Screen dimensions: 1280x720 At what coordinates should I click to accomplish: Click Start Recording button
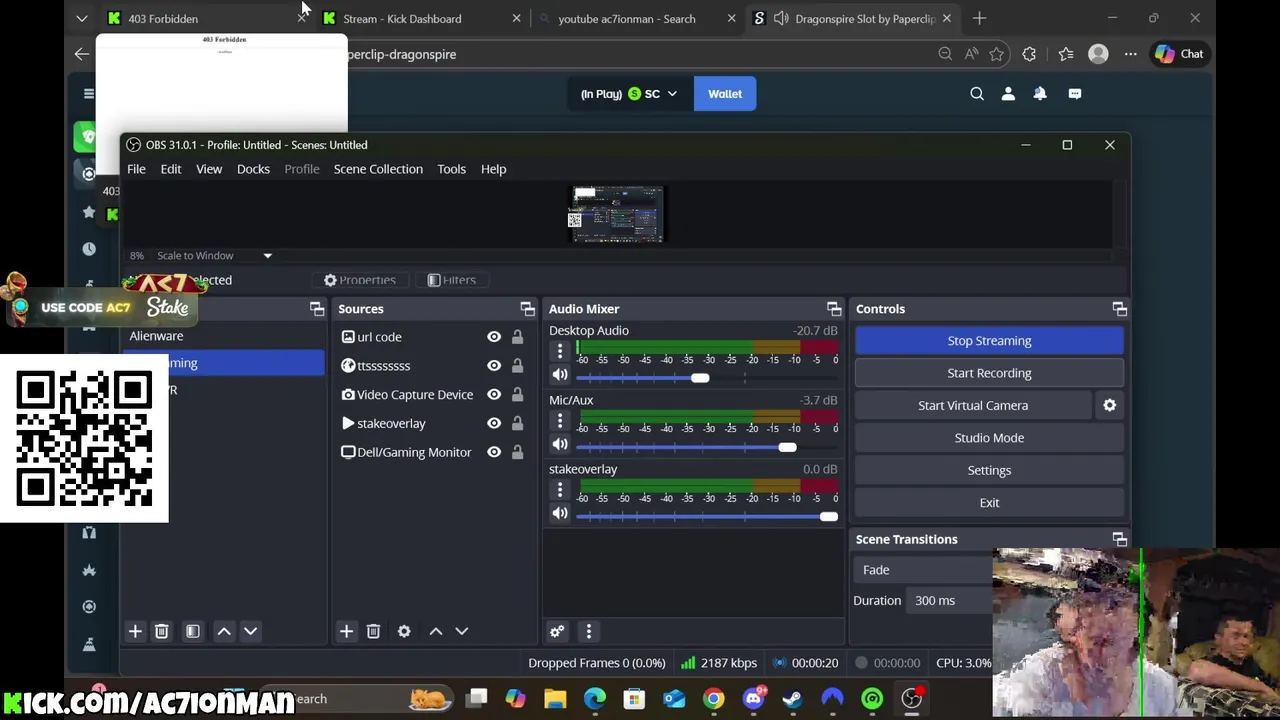click(x=989, y=373)
